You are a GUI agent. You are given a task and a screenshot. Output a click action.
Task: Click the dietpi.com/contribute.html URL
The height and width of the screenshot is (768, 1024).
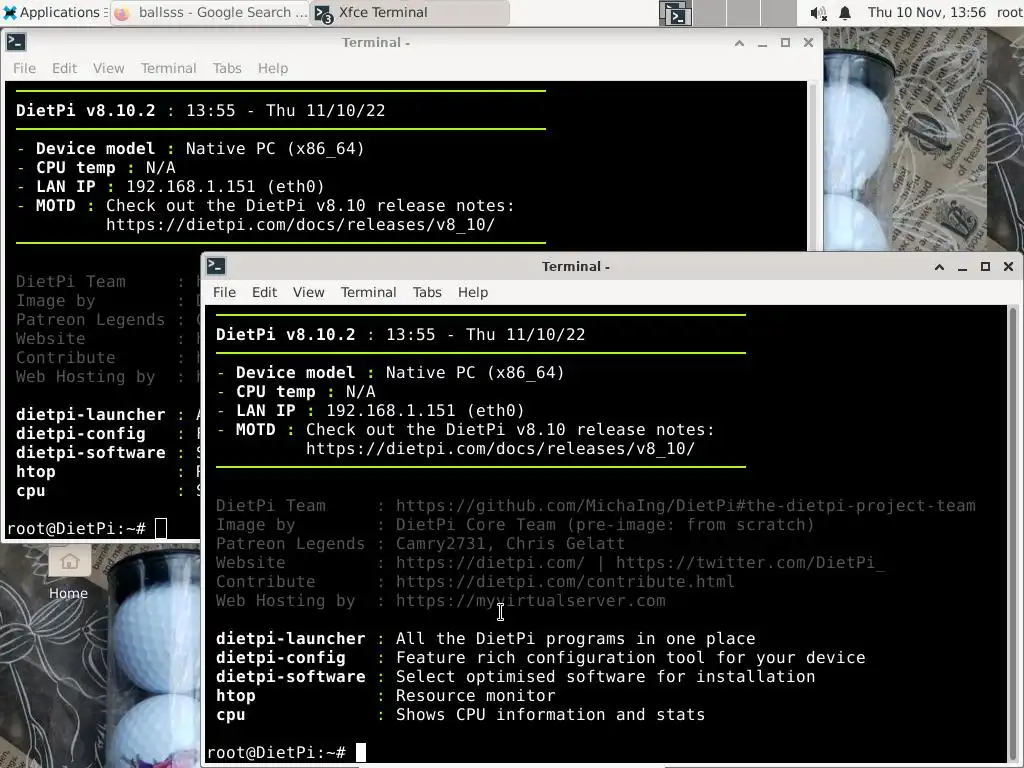tap(566, 581)
